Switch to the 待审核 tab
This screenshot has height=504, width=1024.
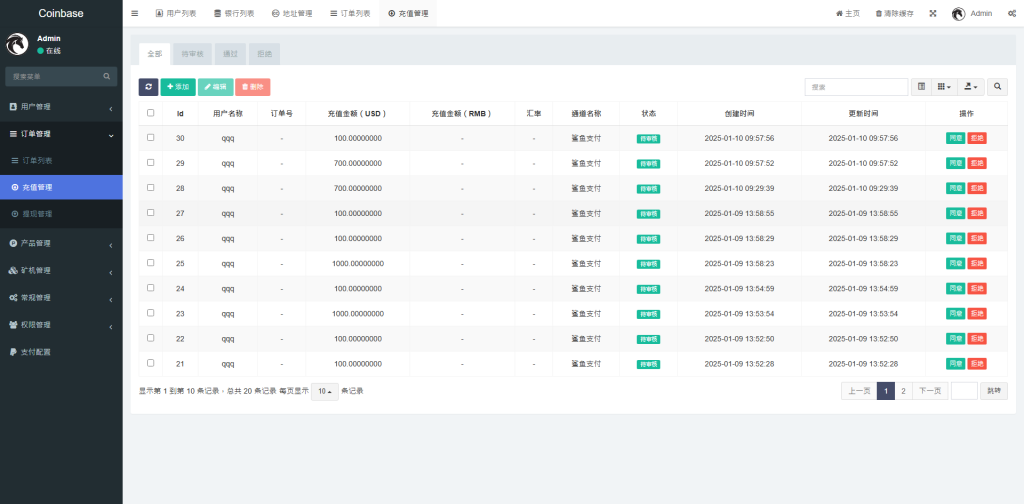tap(190, 53)
